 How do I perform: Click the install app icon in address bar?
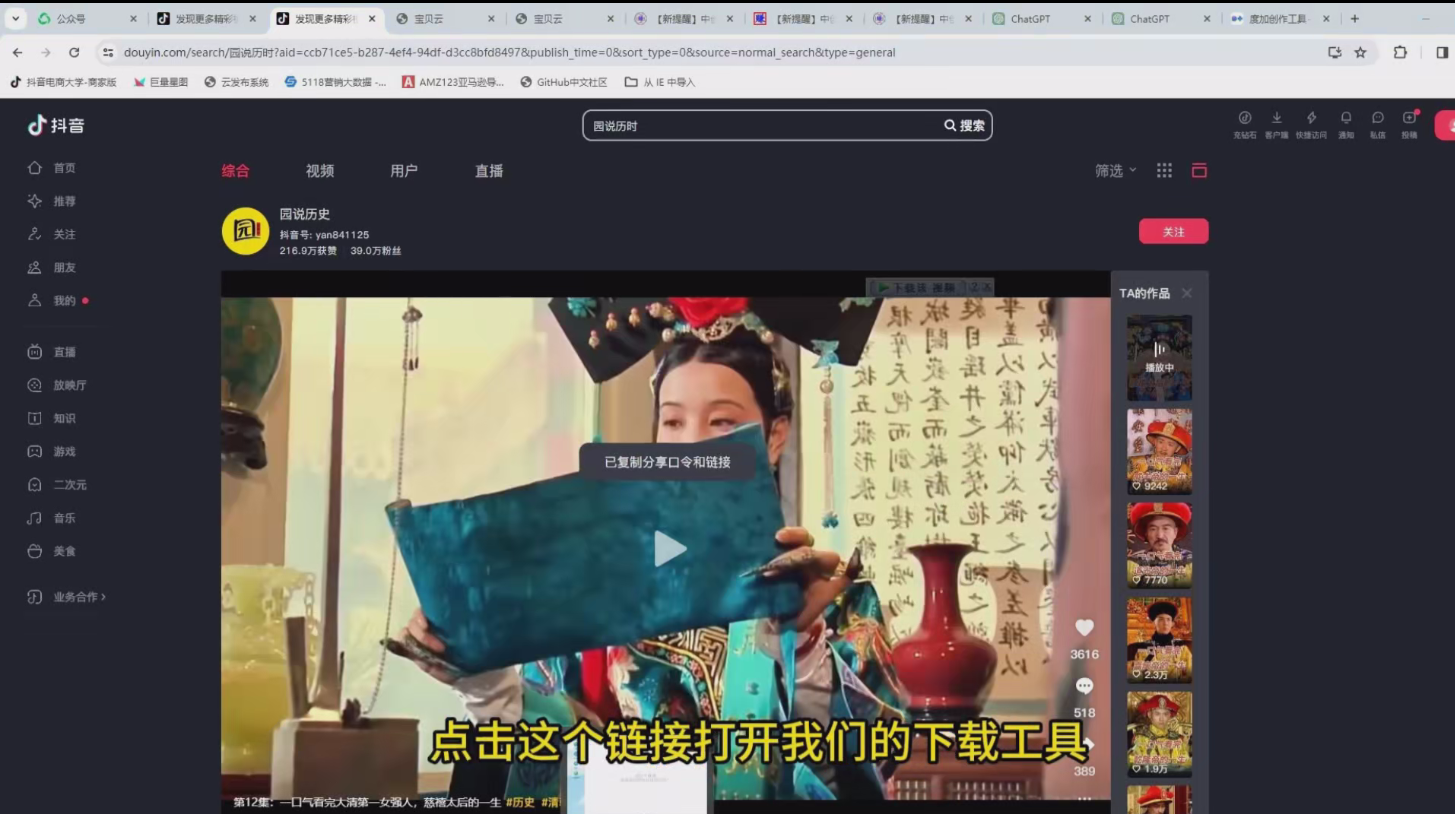[1334, 52]
